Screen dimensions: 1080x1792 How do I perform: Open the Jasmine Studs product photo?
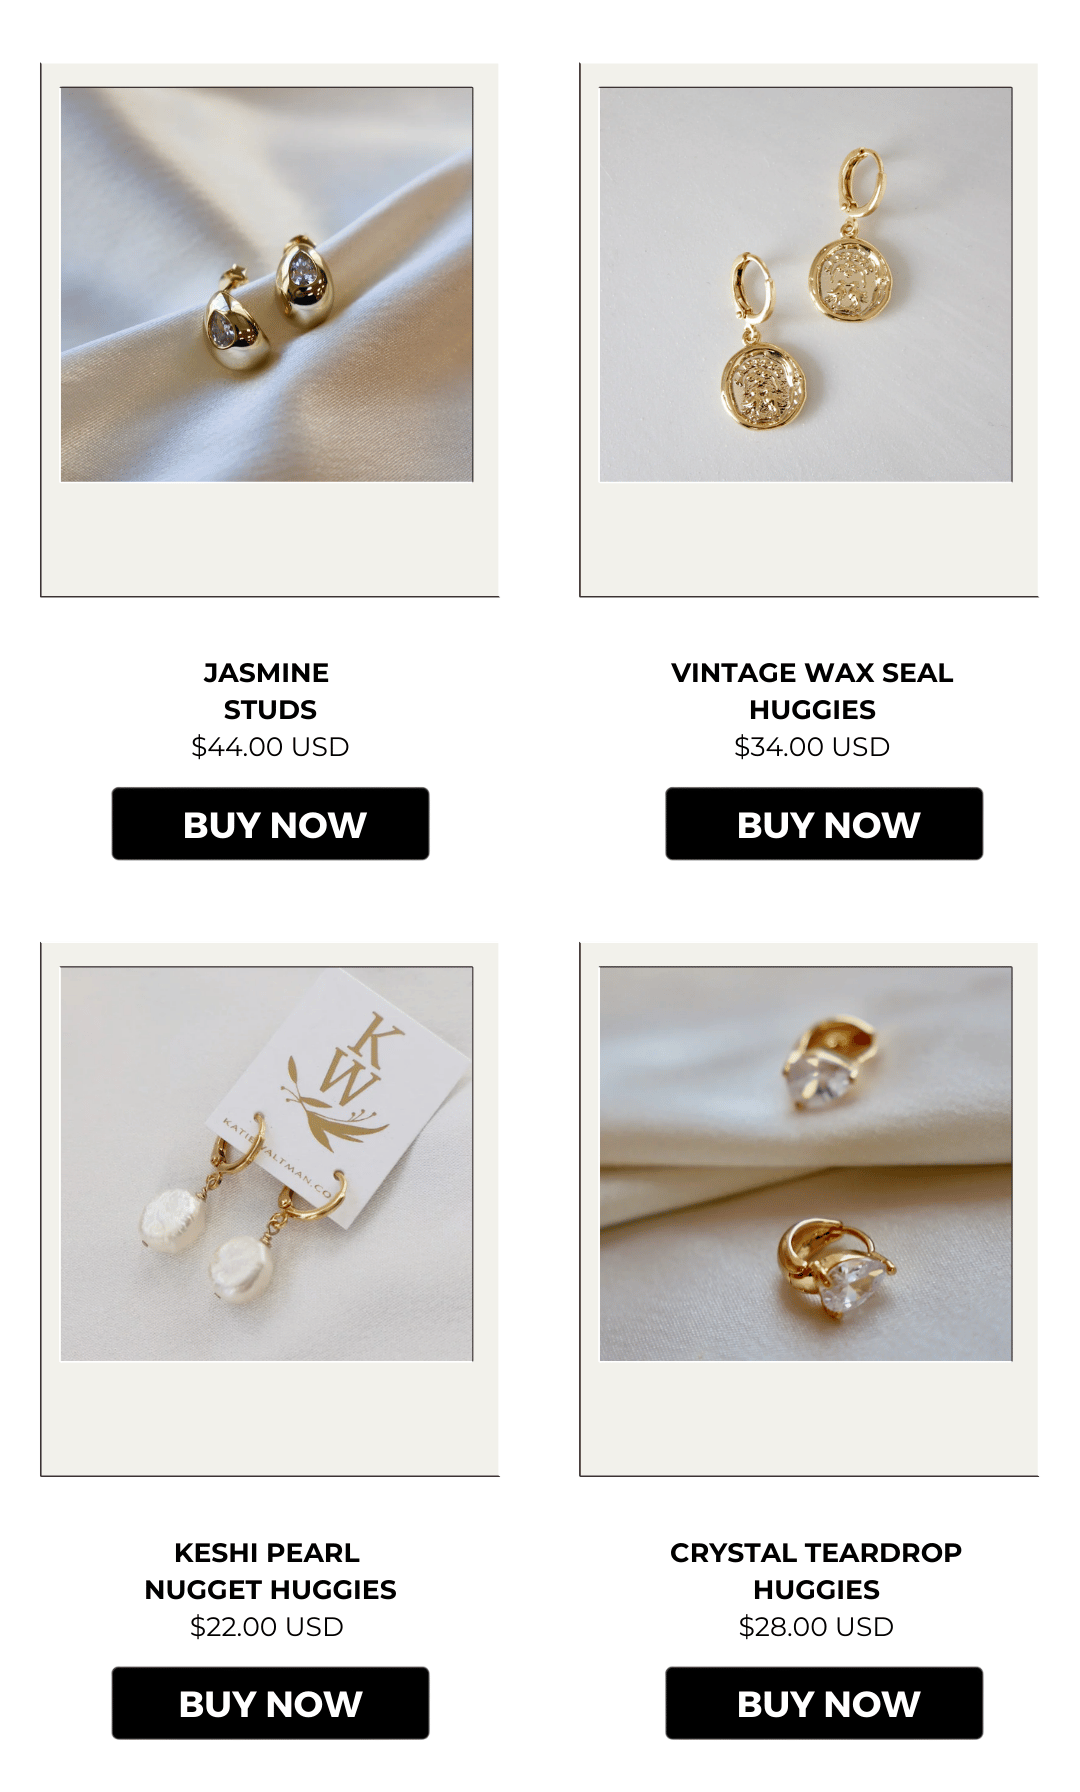coord(267,284)
